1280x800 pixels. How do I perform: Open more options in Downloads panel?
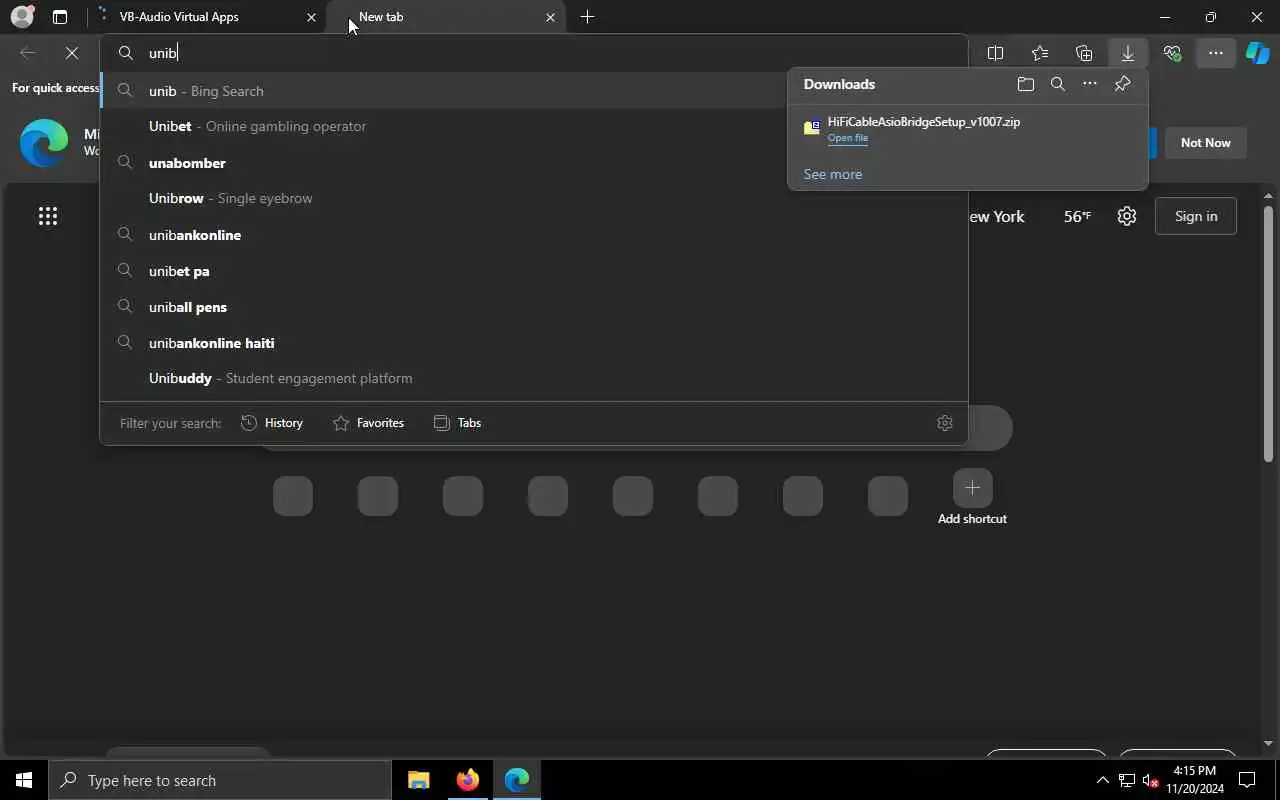(1090, 84)
